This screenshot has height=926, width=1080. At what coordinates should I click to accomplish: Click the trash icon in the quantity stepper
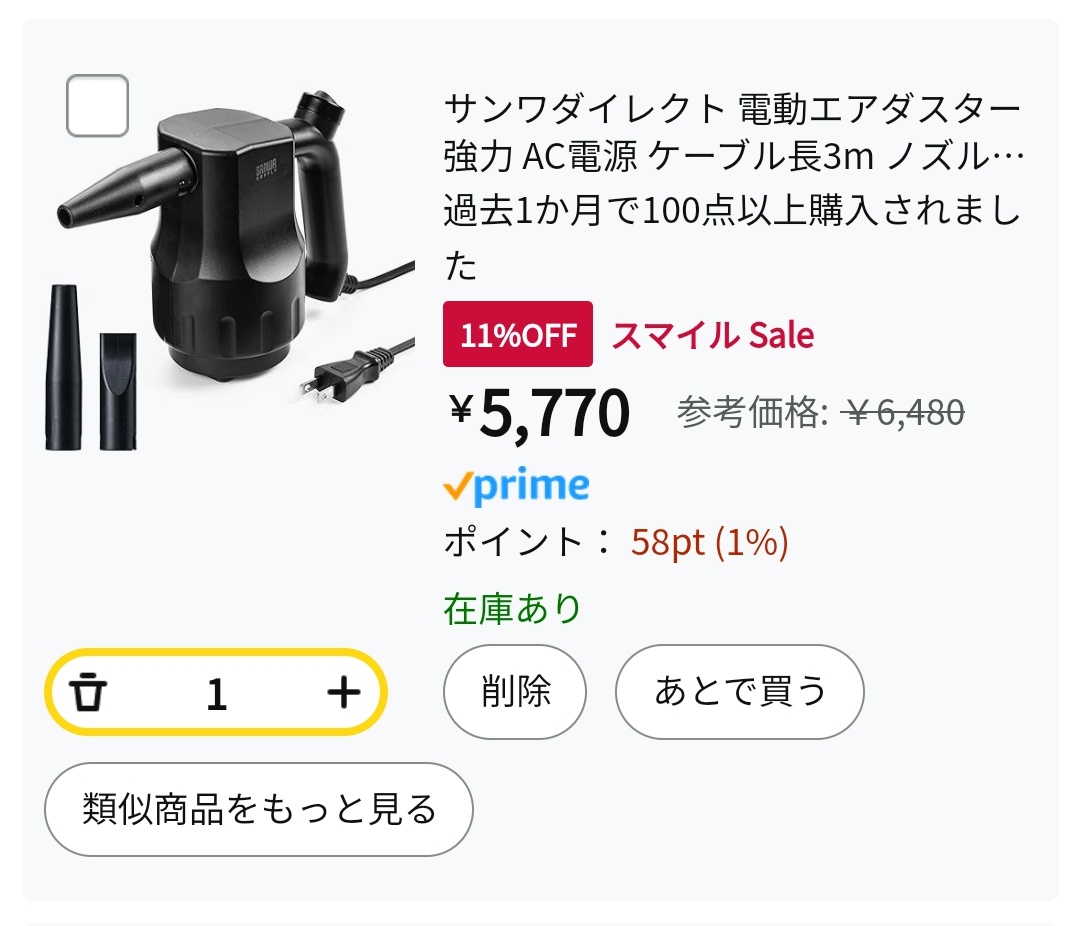88,692
